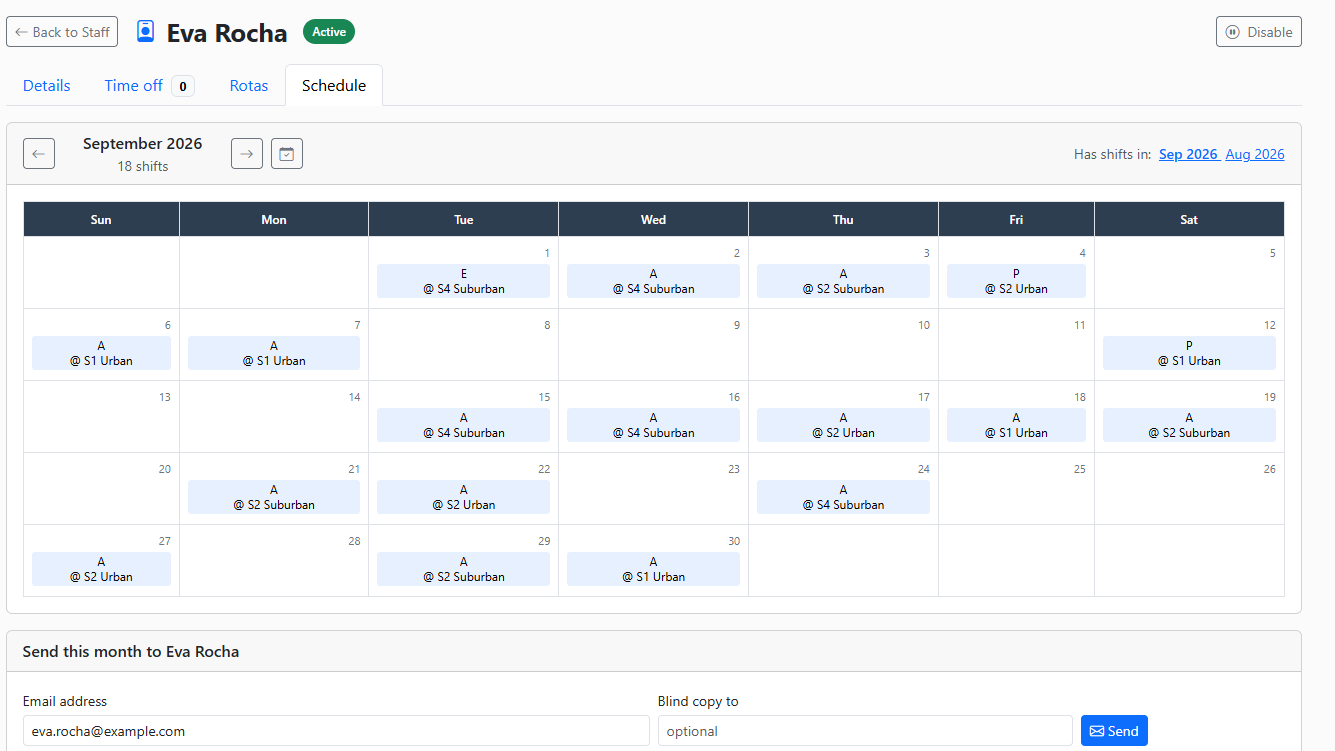
Task: Open the A shift on September 18
Action: coord(1016,425)
